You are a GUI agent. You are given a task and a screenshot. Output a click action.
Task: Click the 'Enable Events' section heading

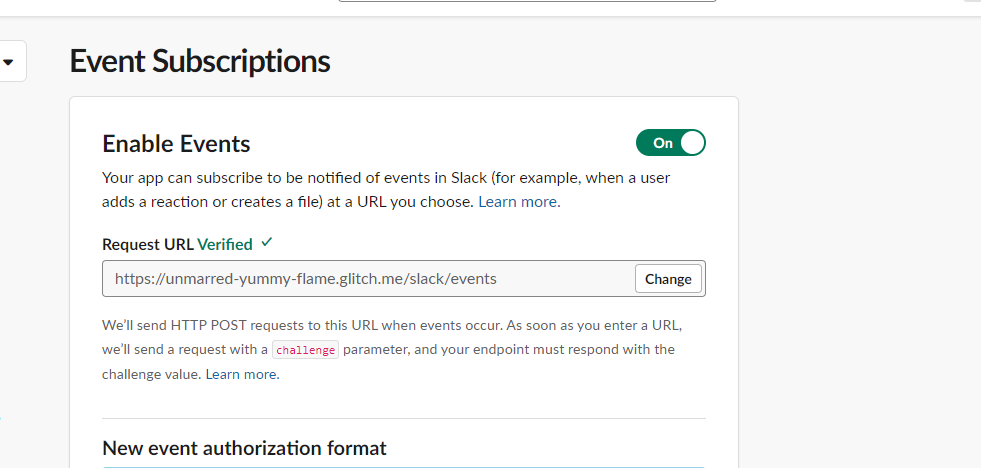tap(176, 143)
